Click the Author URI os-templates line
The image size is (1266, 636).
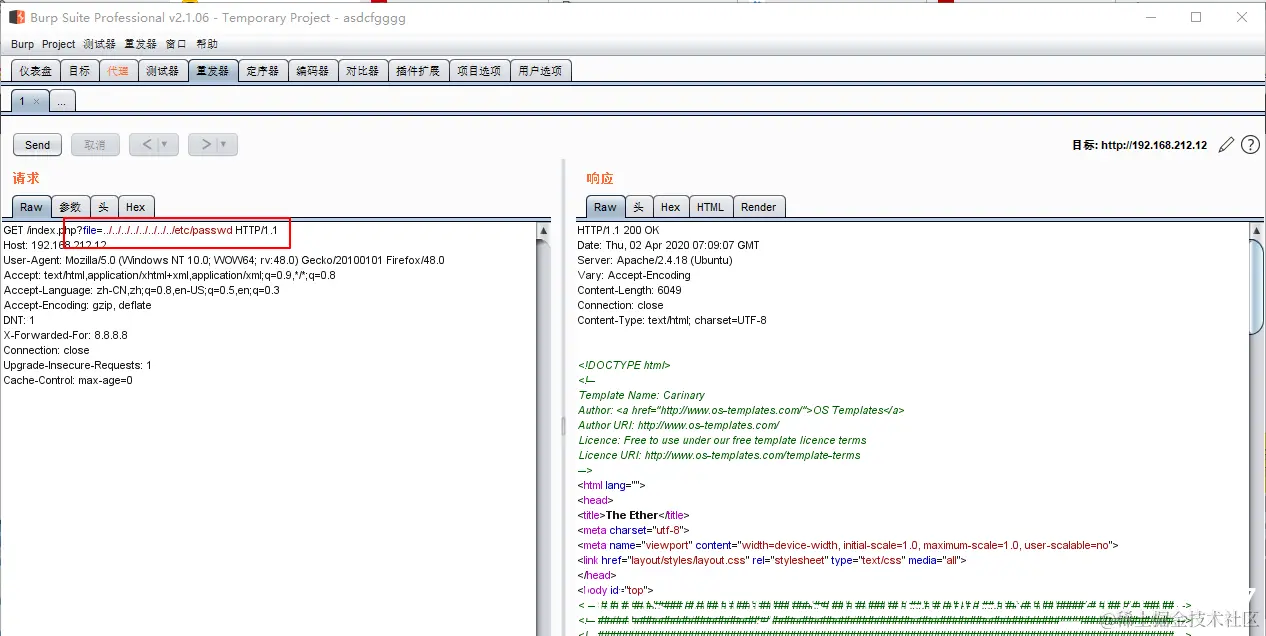tap(679, 426)
